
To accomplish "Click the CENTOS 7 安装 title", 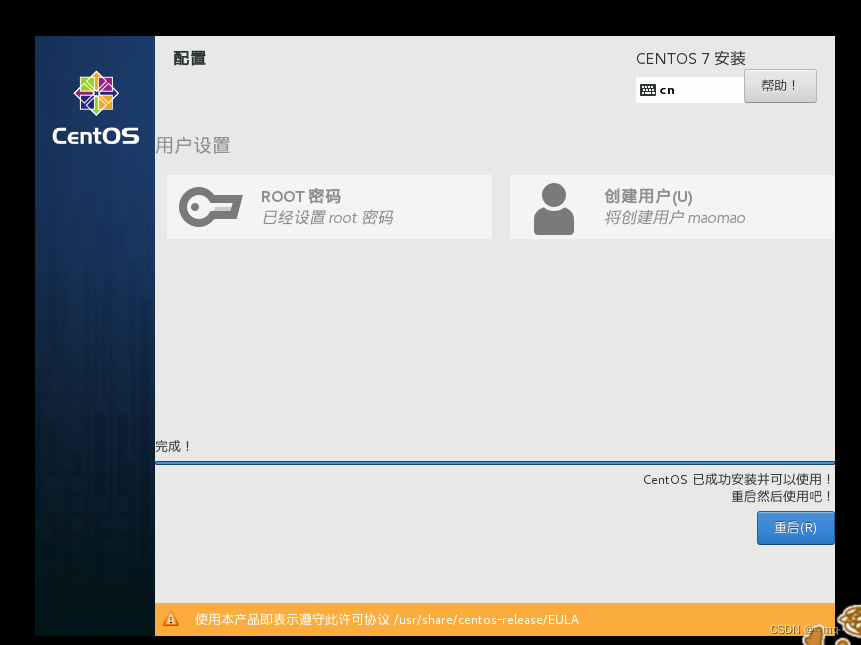I will coord(691,58).
